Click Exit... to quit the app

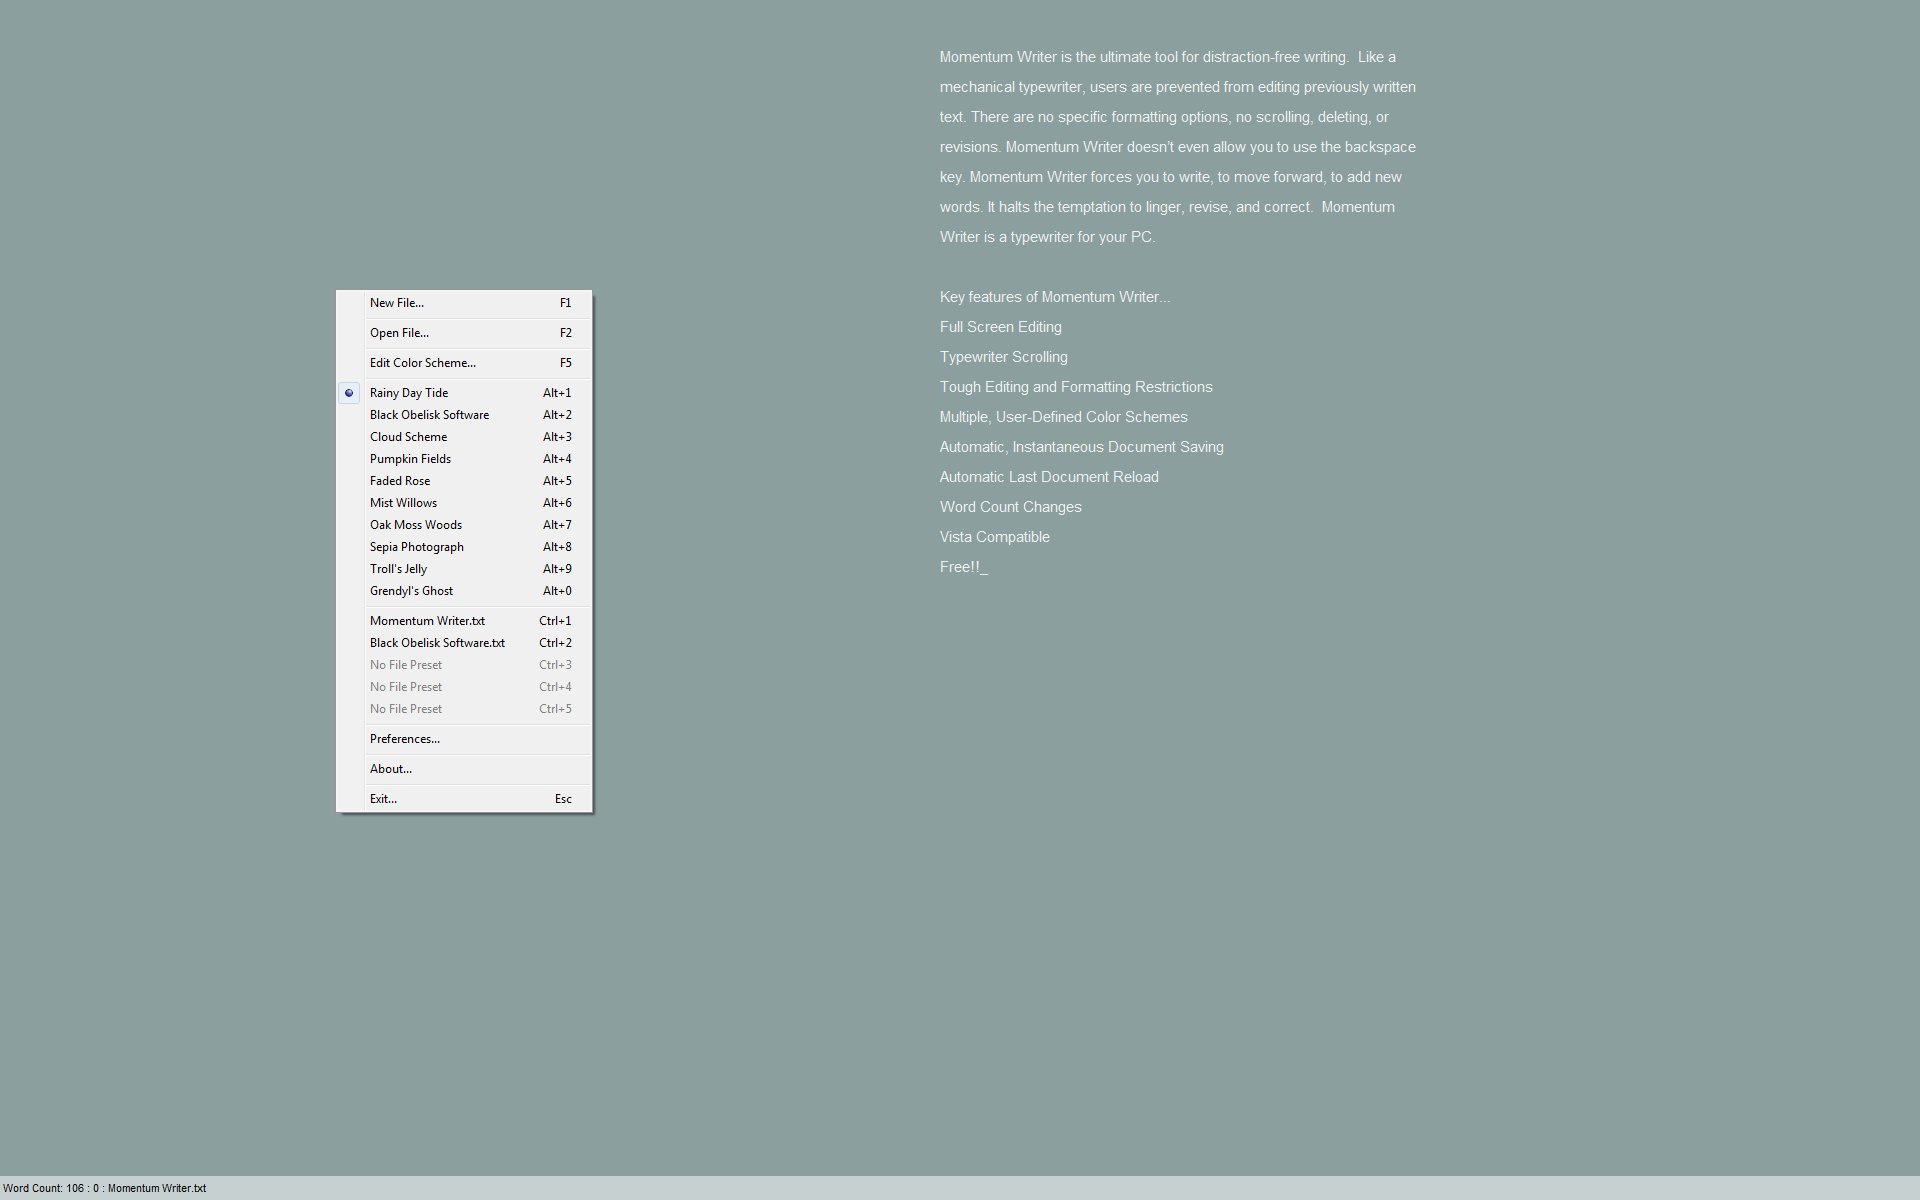coord(383,799)
